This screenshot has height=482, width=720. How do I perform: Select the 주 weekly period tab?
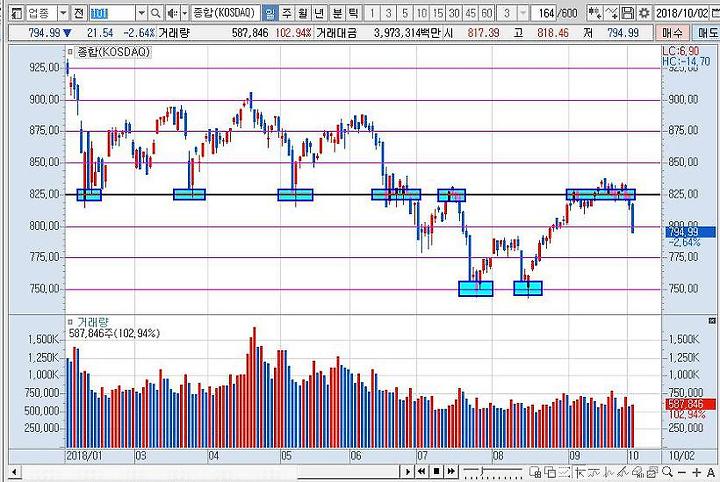286,13
